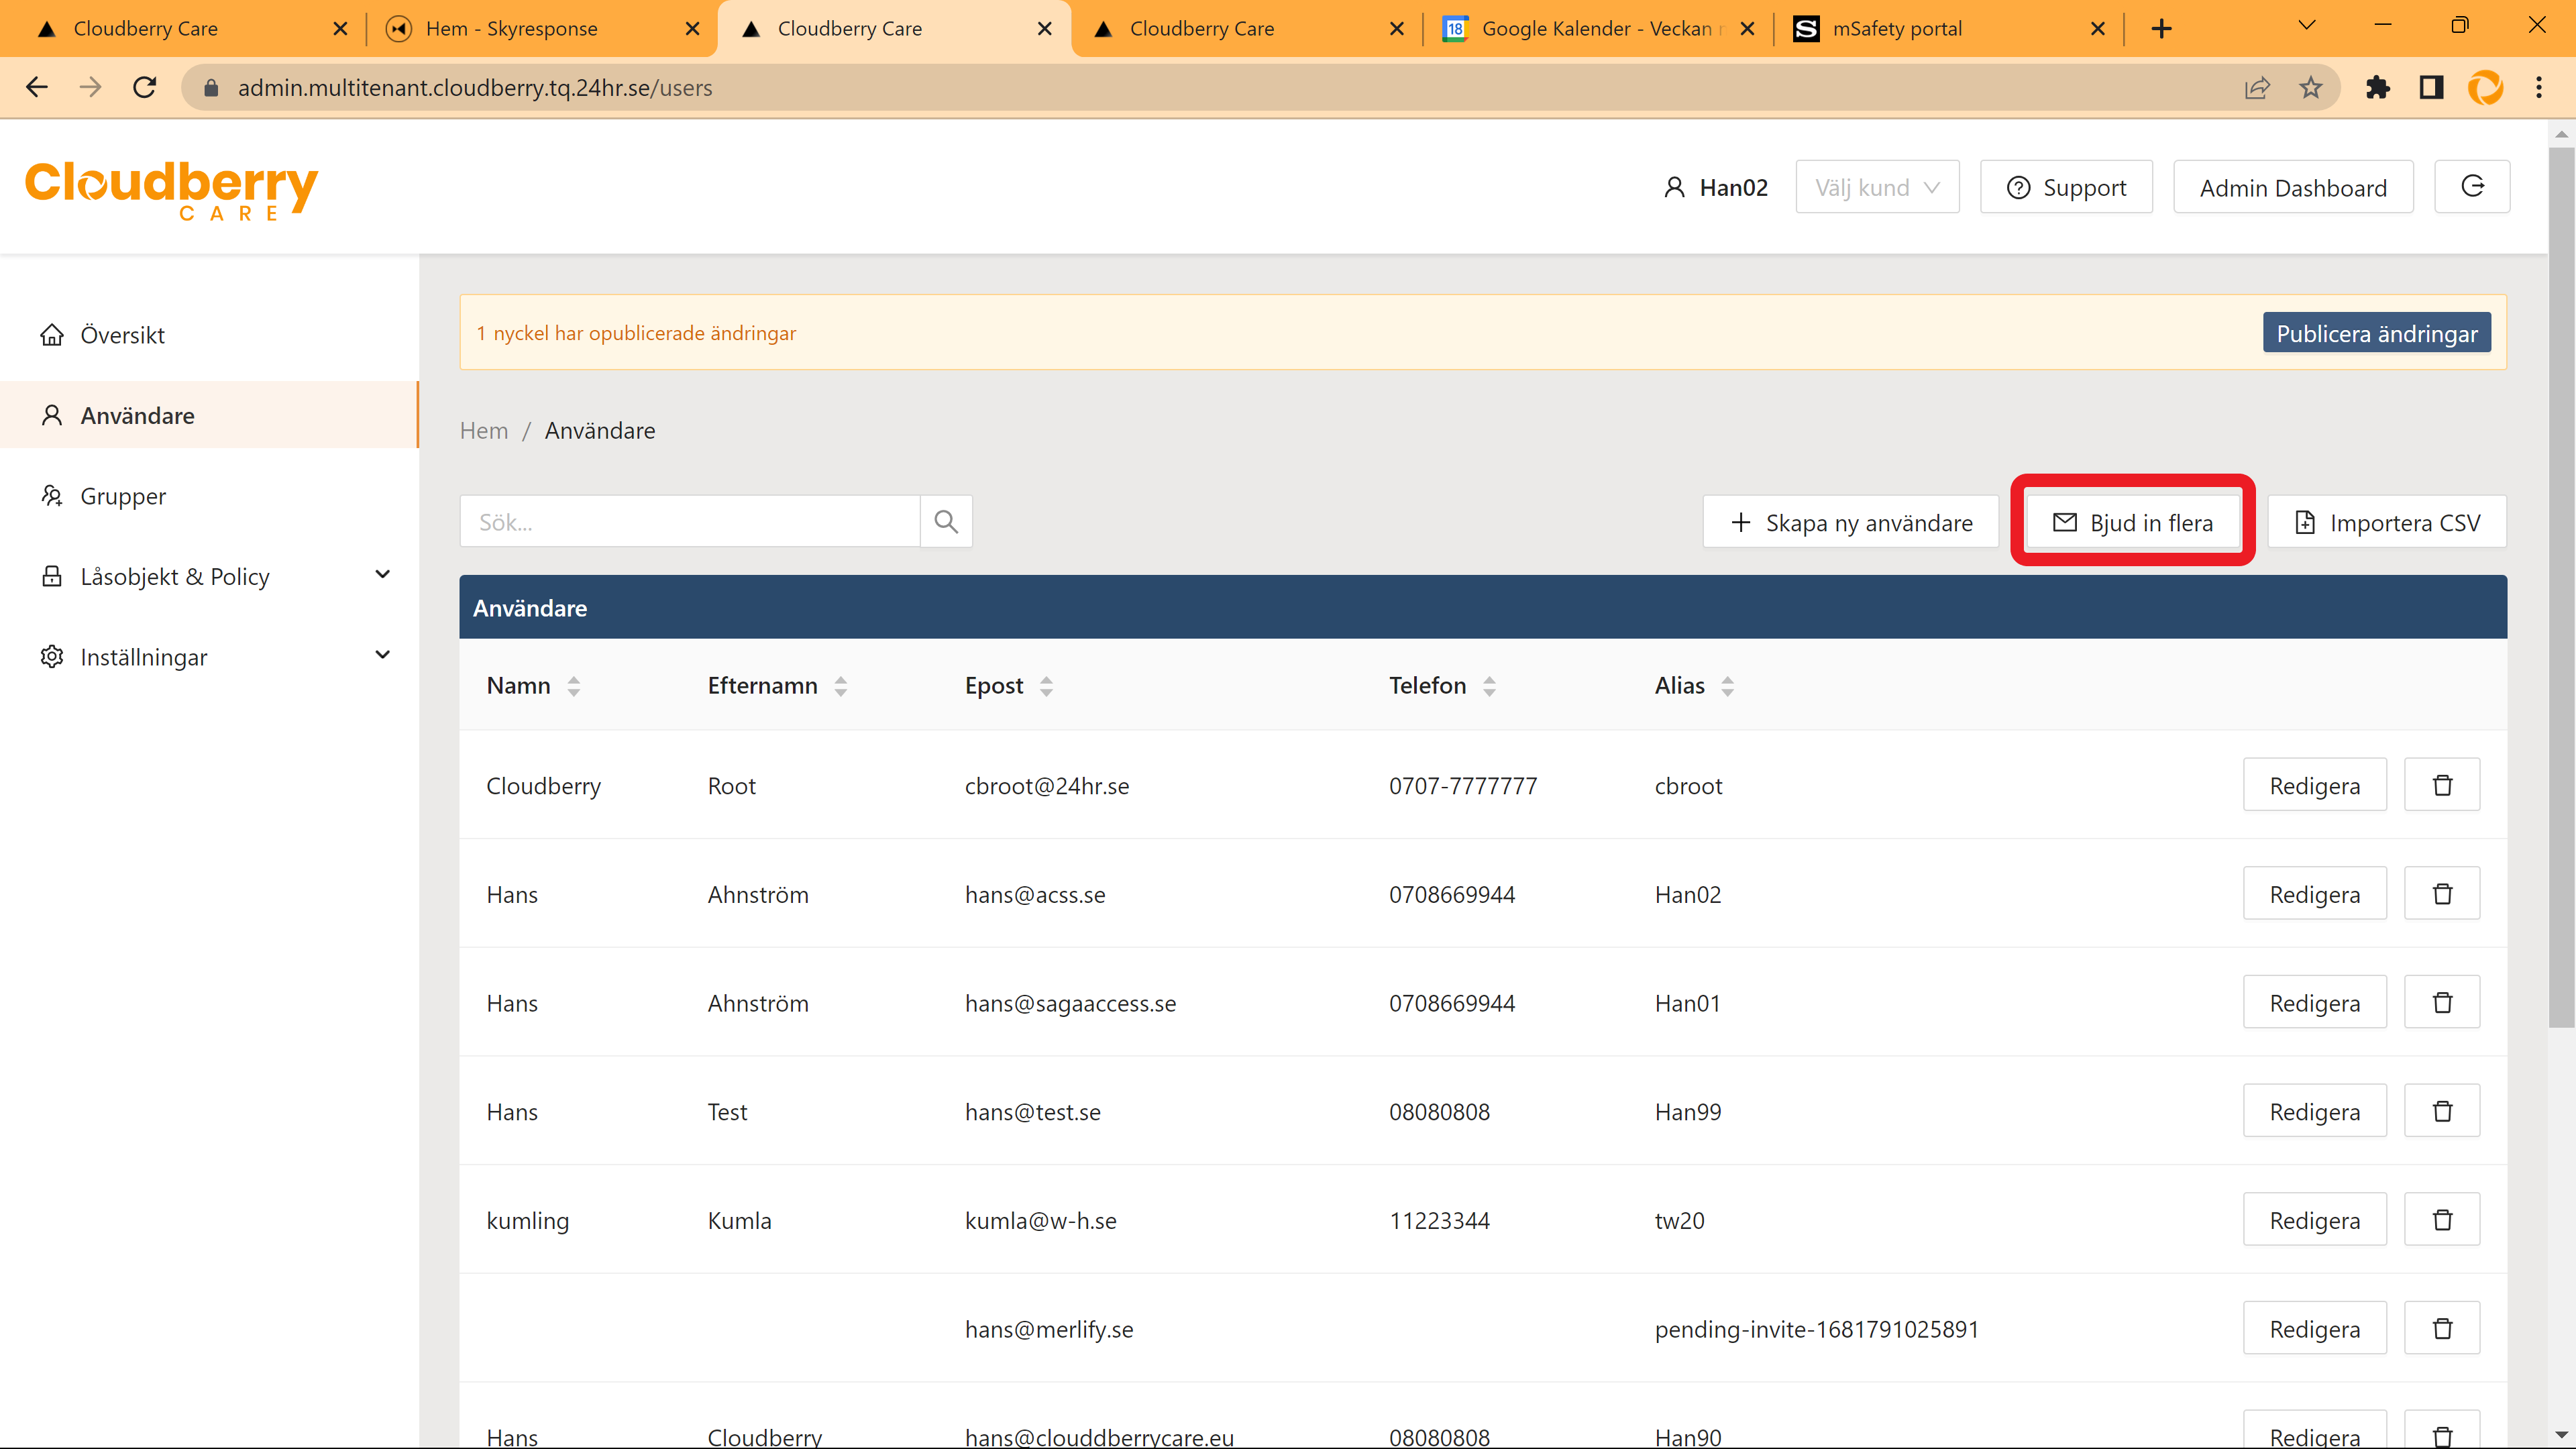
Task: Sort table by Telefon column
Action: click(x=1489, y=686)
